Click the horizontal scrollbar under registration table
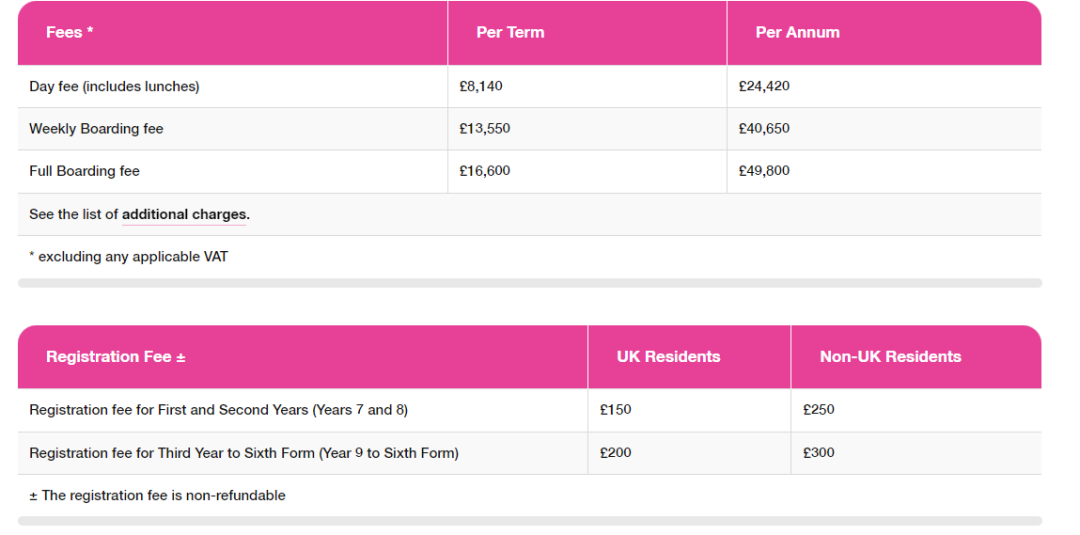1080x535 pixels. point(530,521)
